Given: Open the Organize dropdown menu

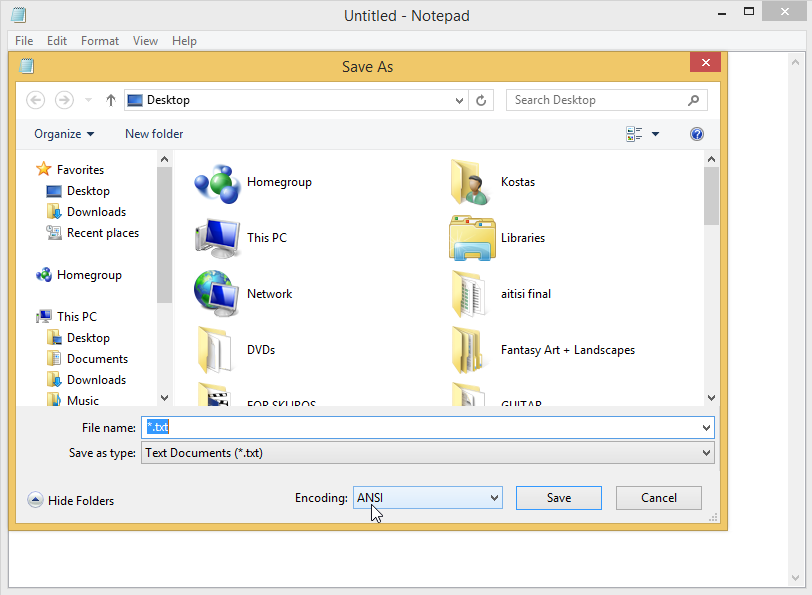Looking at the screenshot, I should tap(64, 134).
